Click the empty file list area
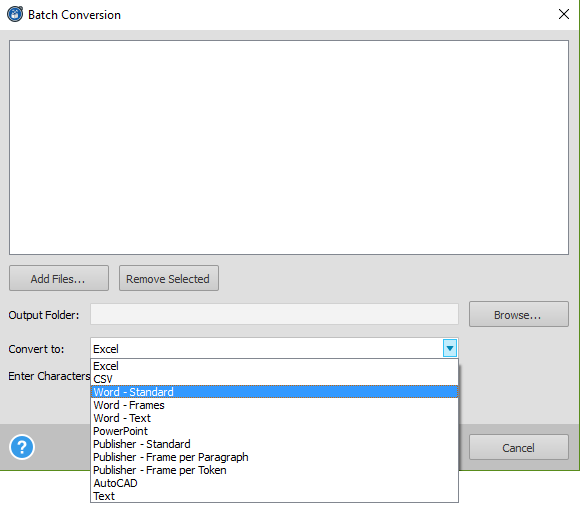The image size is (580, 511). point(289,147)
